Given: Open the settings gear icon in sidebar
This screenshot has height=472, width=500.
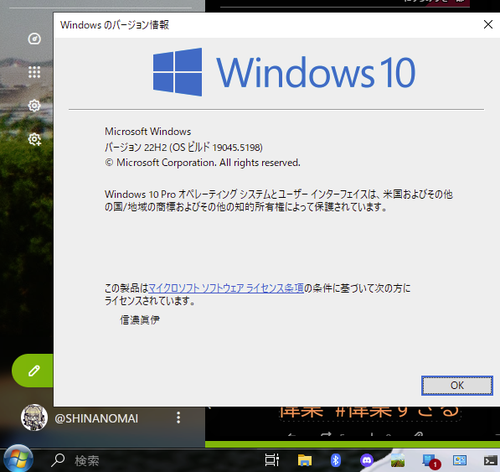Looking at the screenshot, I should tap(34, 106).
